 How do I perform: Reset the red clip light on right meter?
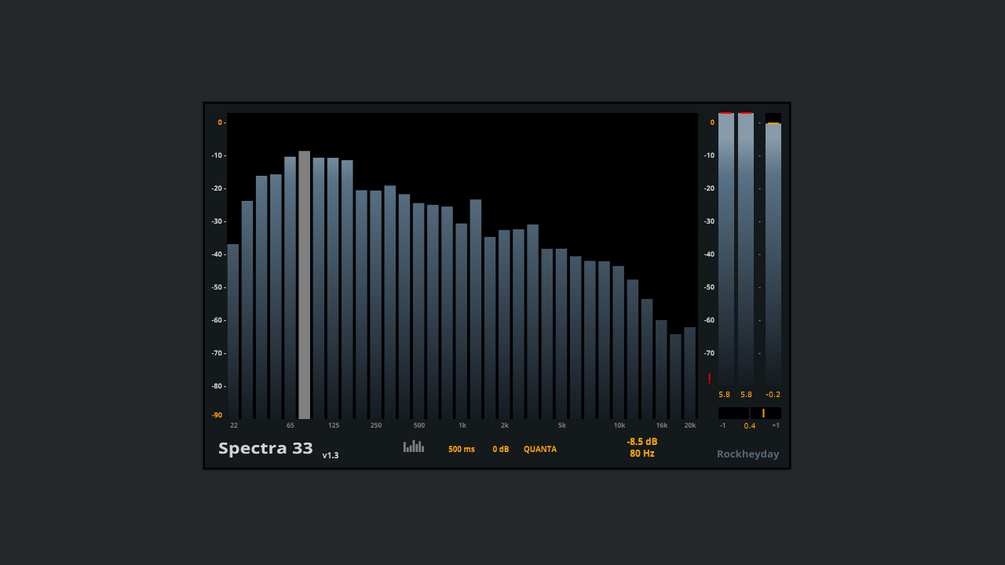pyautogui.click(x=745, y=113)
